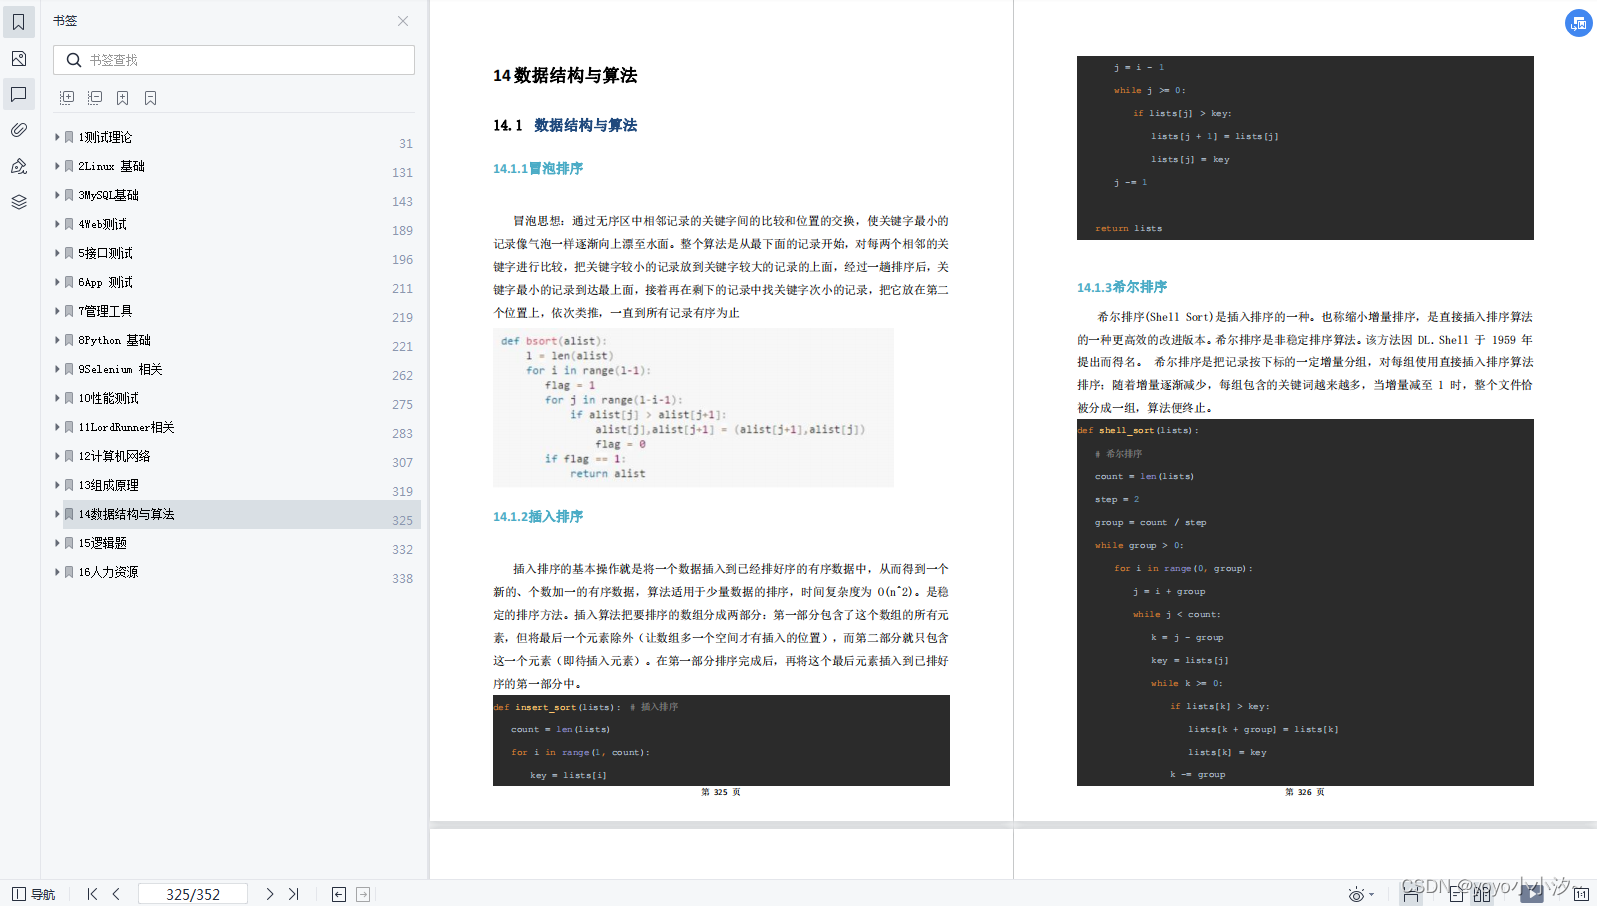Toggle two-page facing view

tap(1482, 894)
